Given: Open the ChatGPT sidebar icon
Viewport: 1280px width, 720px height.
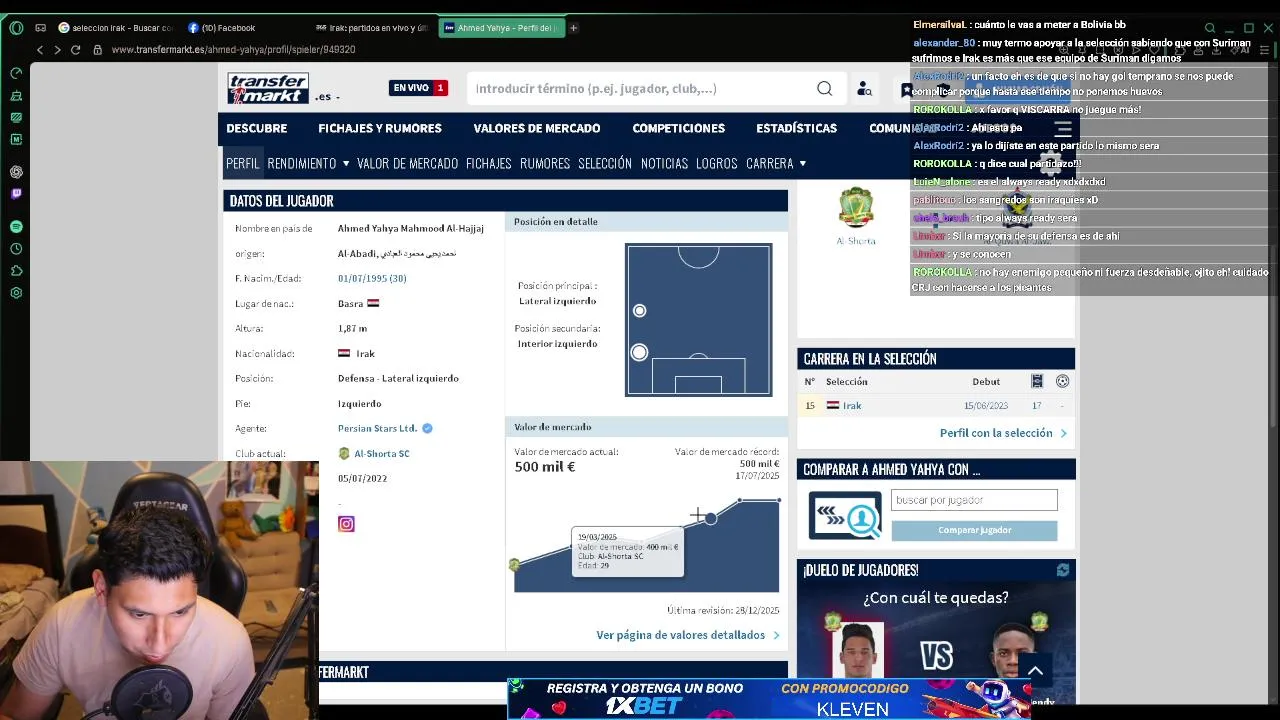Looking at the screenshot, I should (16, 172).
